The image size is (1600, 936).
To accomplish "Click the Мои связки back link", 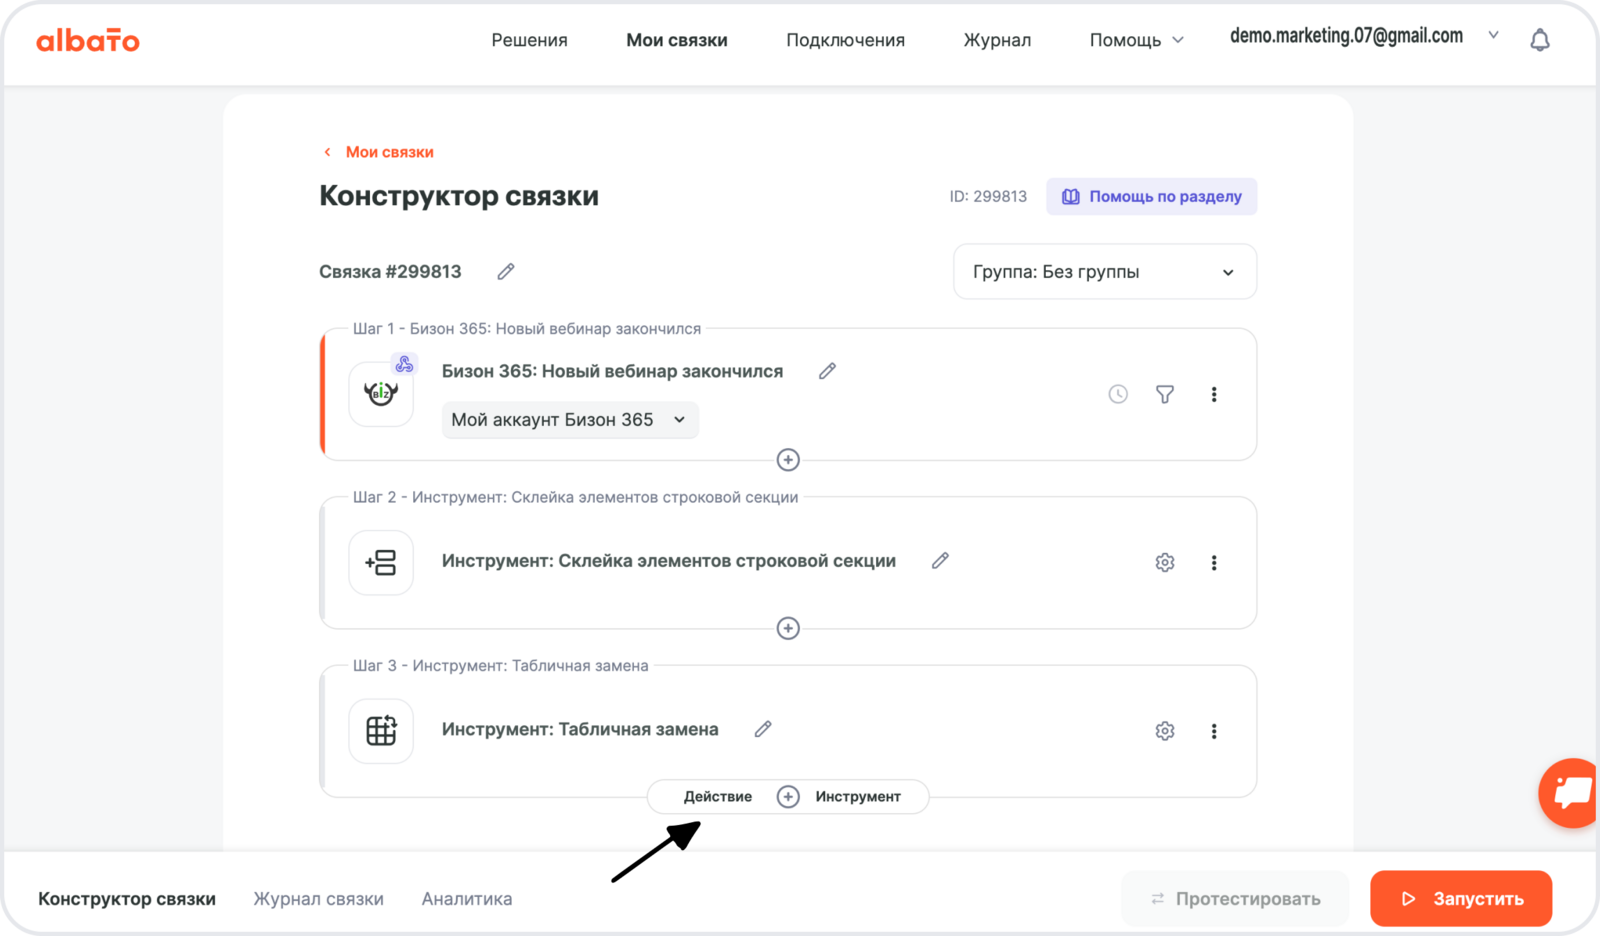I will point(389,152).
